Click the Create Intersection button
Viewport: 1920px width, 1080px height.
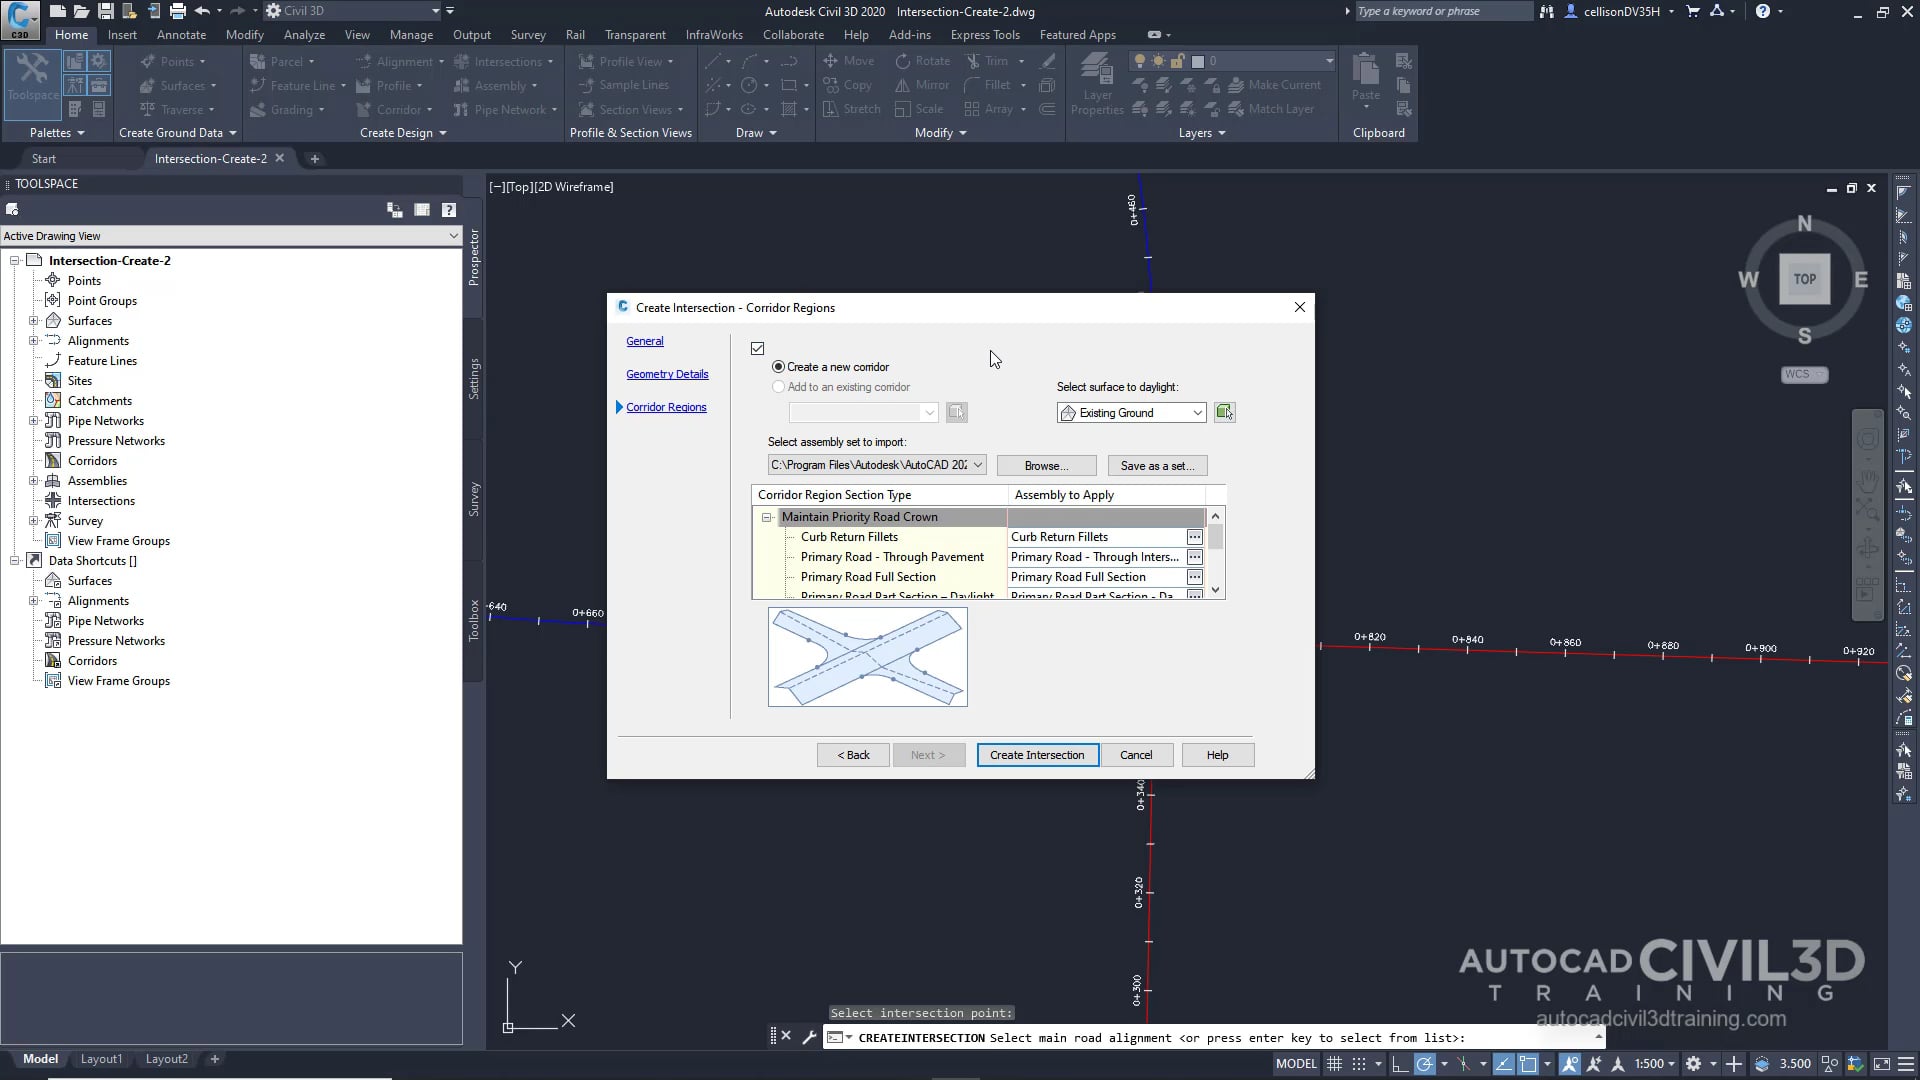coord(1037,755)
